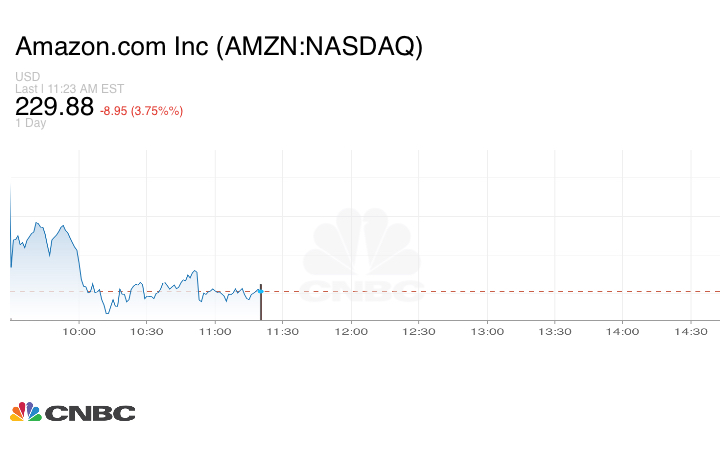
Task: Click the 14:30 time axis label
Action: pos(691,332)
